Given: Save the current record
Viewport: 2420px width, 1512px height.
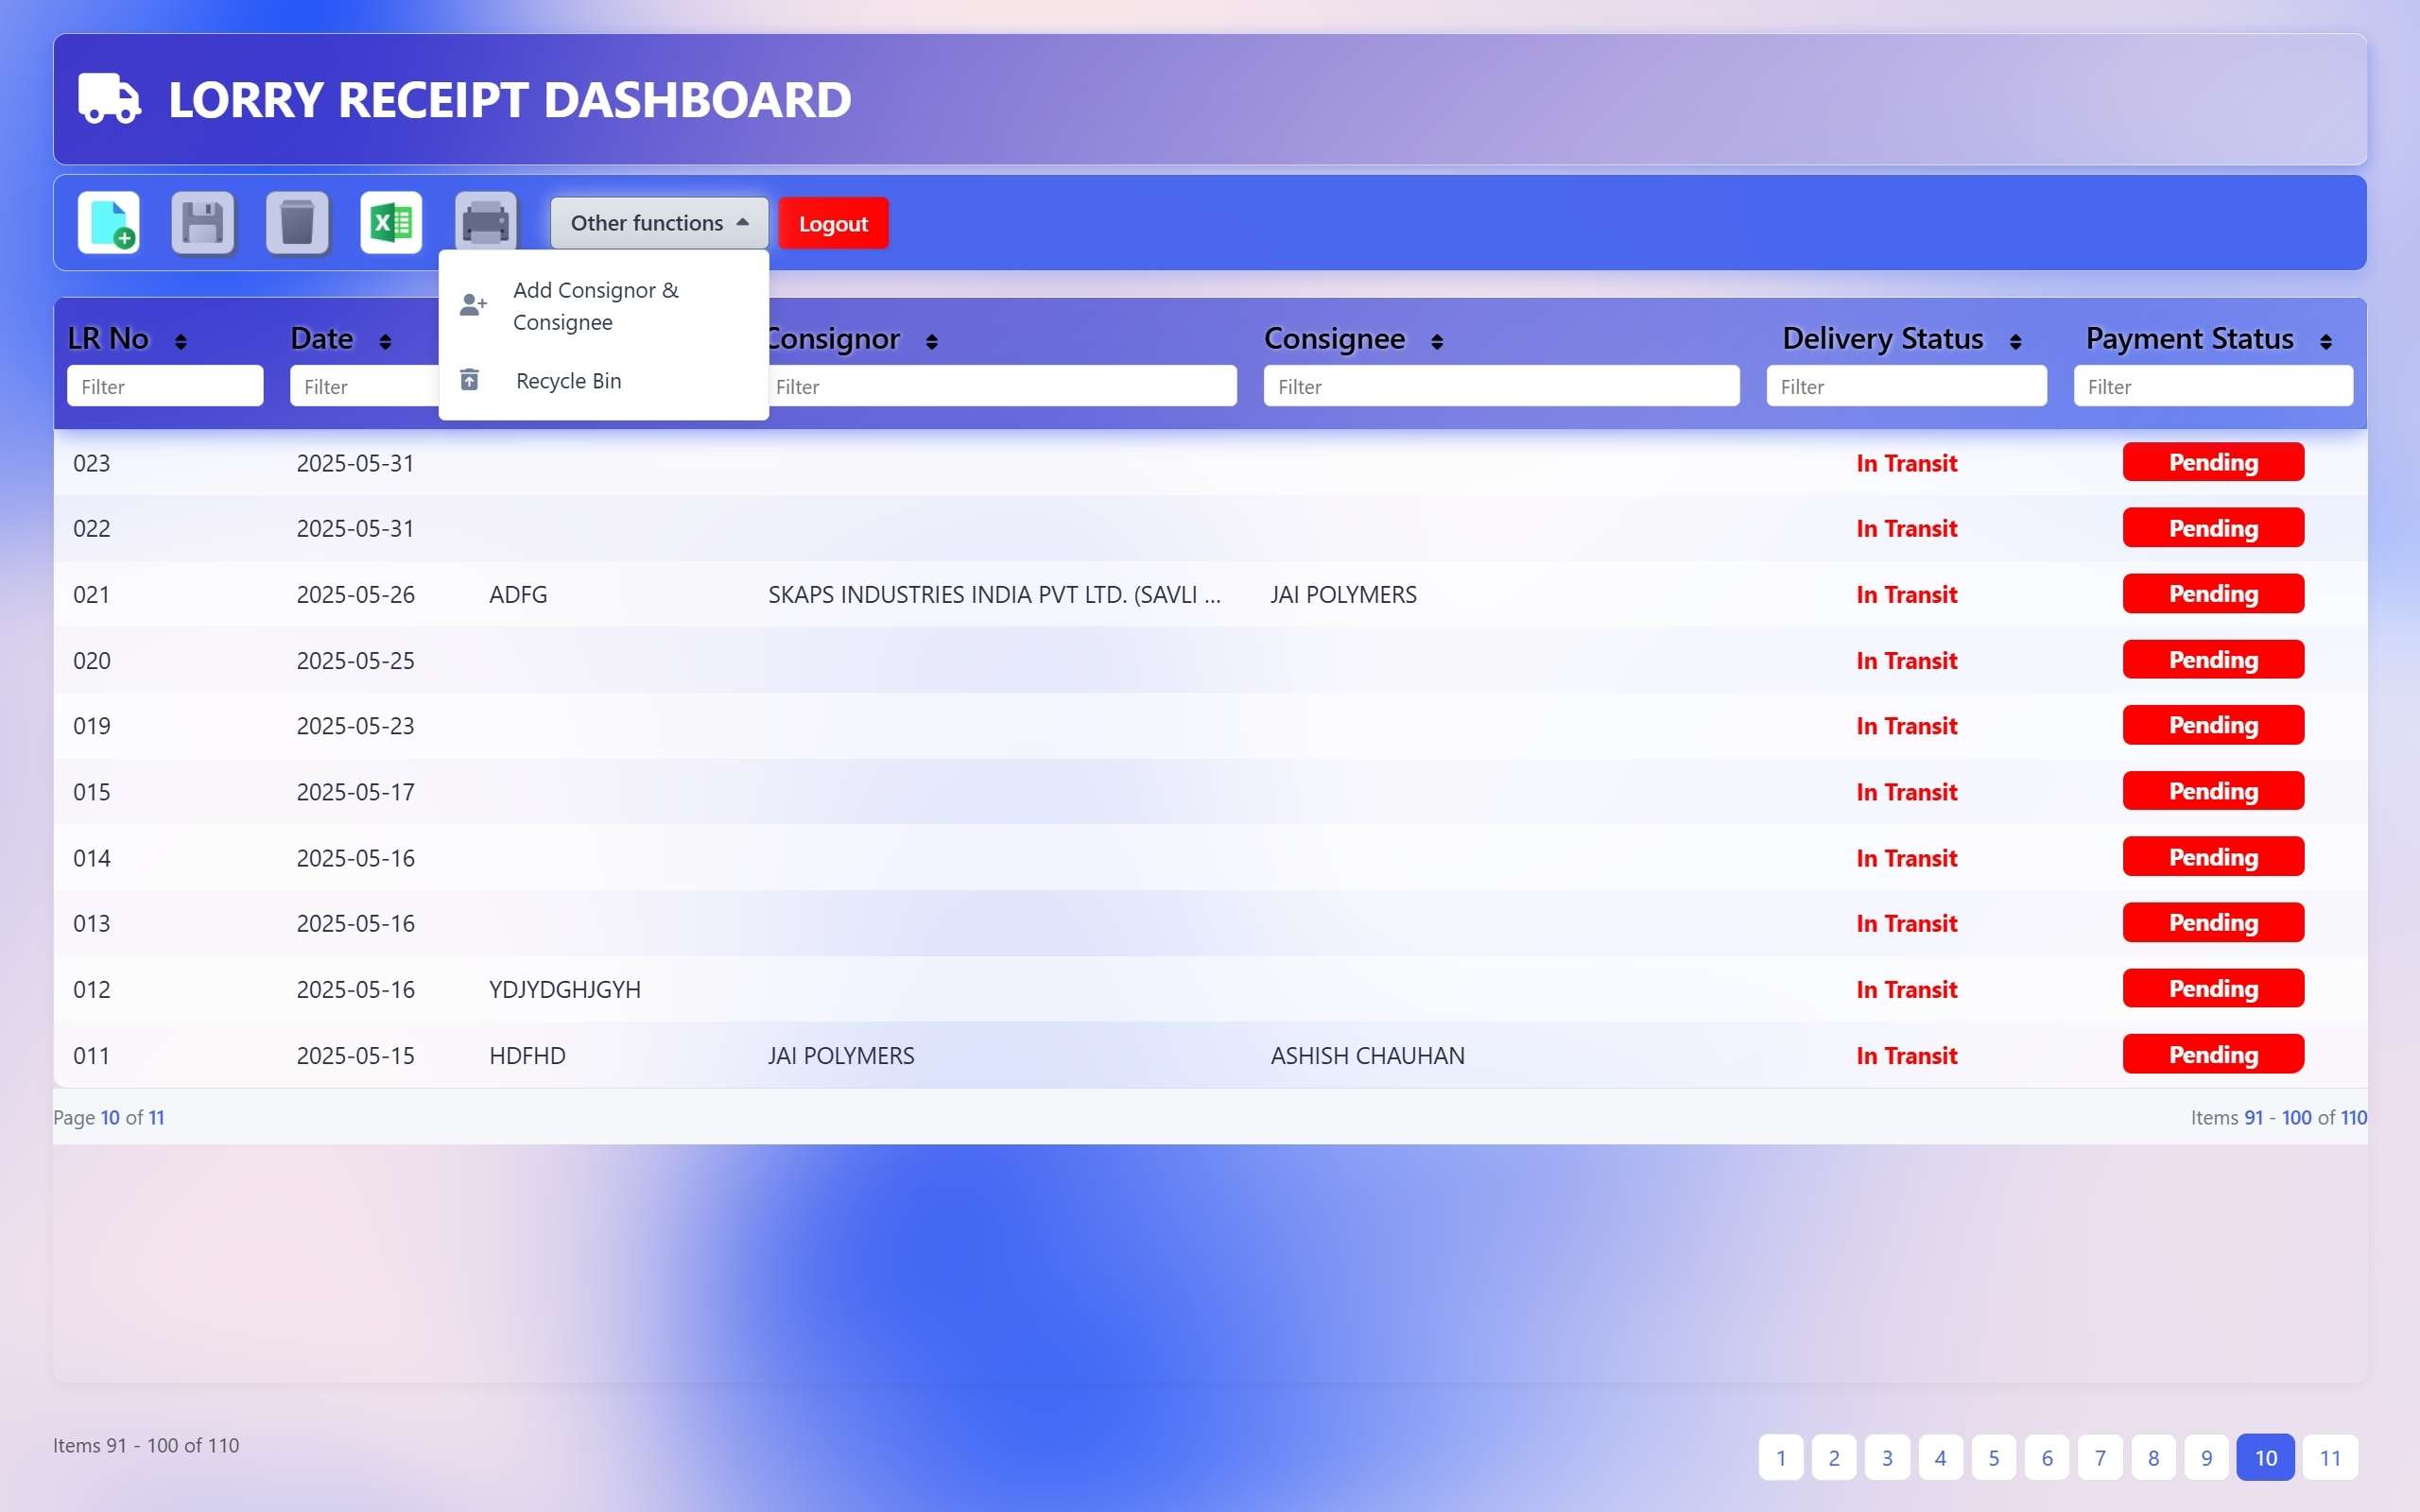Looking at the screenshot, I should [x=202, y=222].
